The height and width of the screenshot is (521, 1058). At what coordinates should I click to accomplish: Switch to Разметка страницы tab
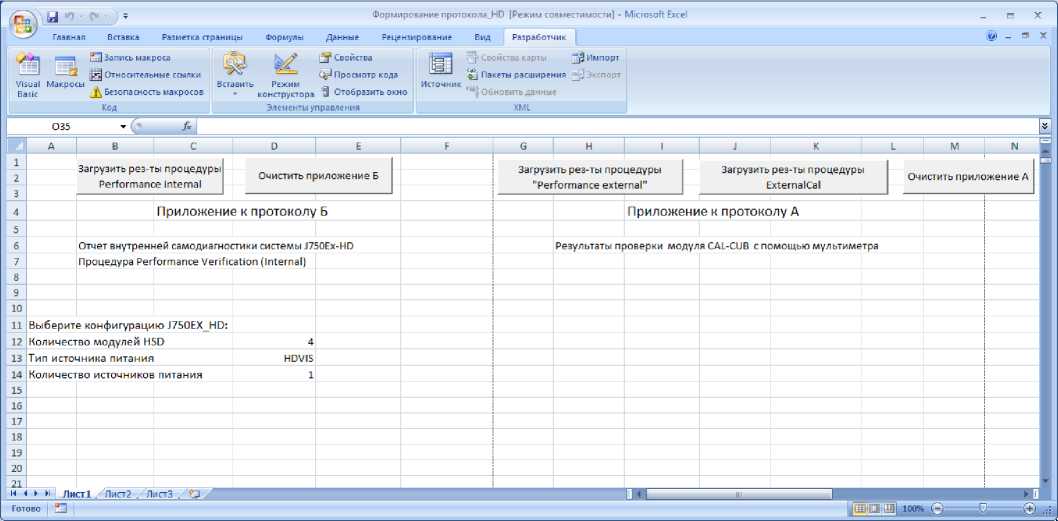pyautogui.click(x=201, y=37)
